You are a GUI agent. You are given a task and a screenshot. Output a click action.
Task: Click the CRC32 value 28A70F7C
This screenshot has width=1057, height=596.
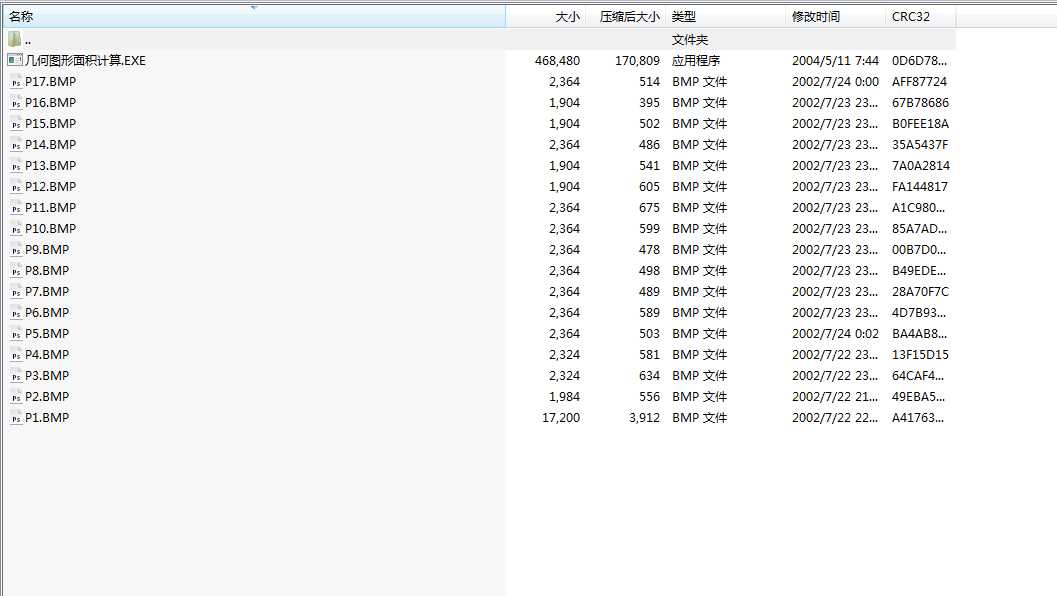point(920,291)
